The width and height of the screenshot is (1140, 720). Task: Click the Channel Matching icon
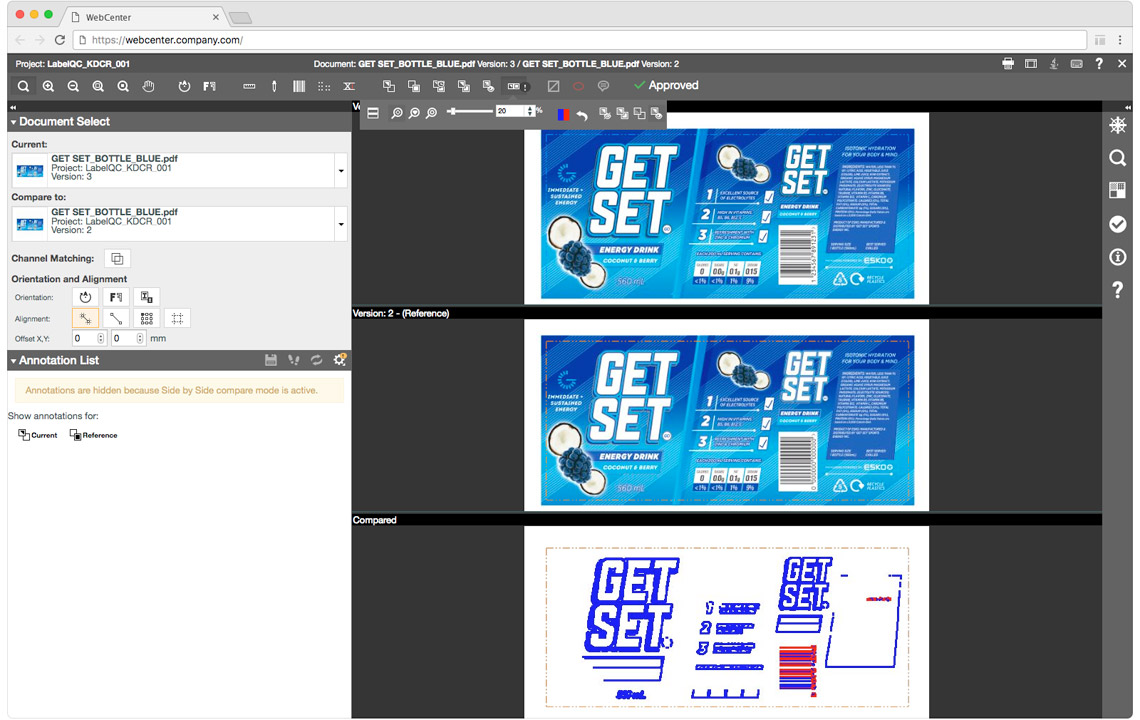(x=117, y=257)
